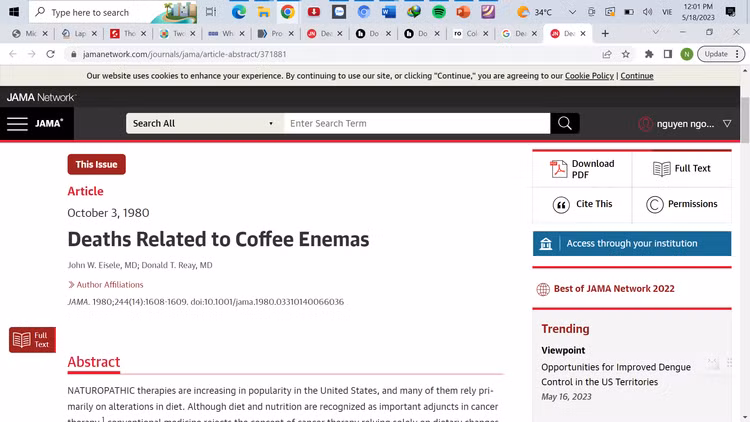Open the Cookie Policy link
Viewport: 750px width, 422px height.
click(589, 76)
